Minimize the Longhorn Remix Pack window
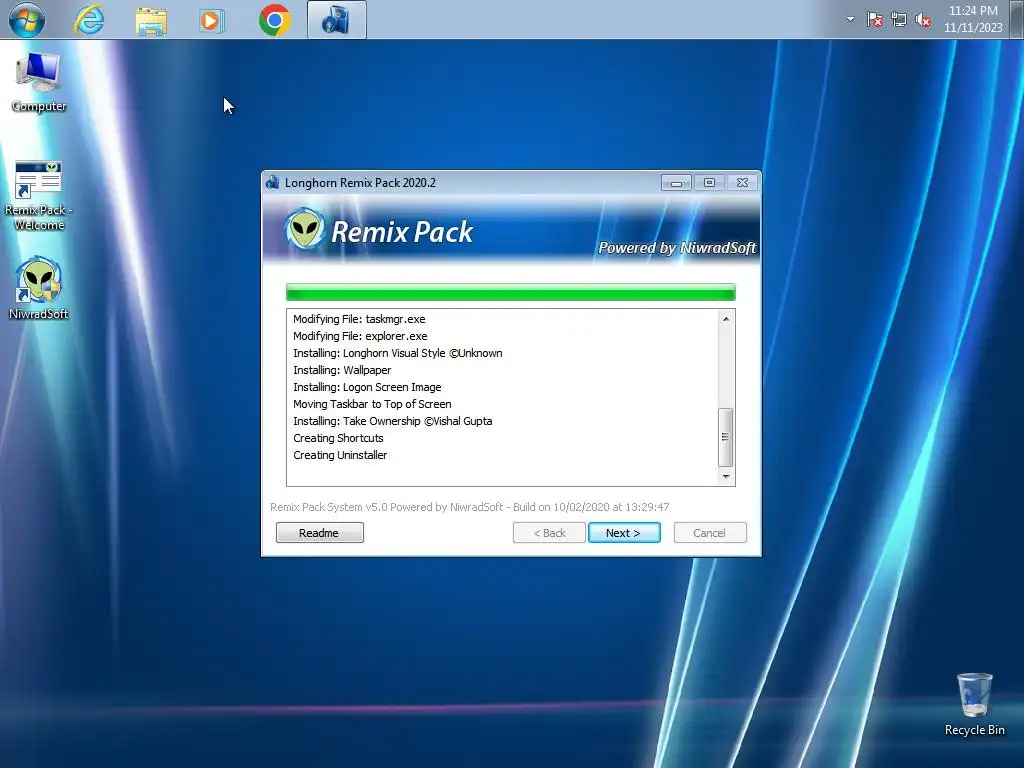Screen dimensions: 1024x768 coord(676,183)
